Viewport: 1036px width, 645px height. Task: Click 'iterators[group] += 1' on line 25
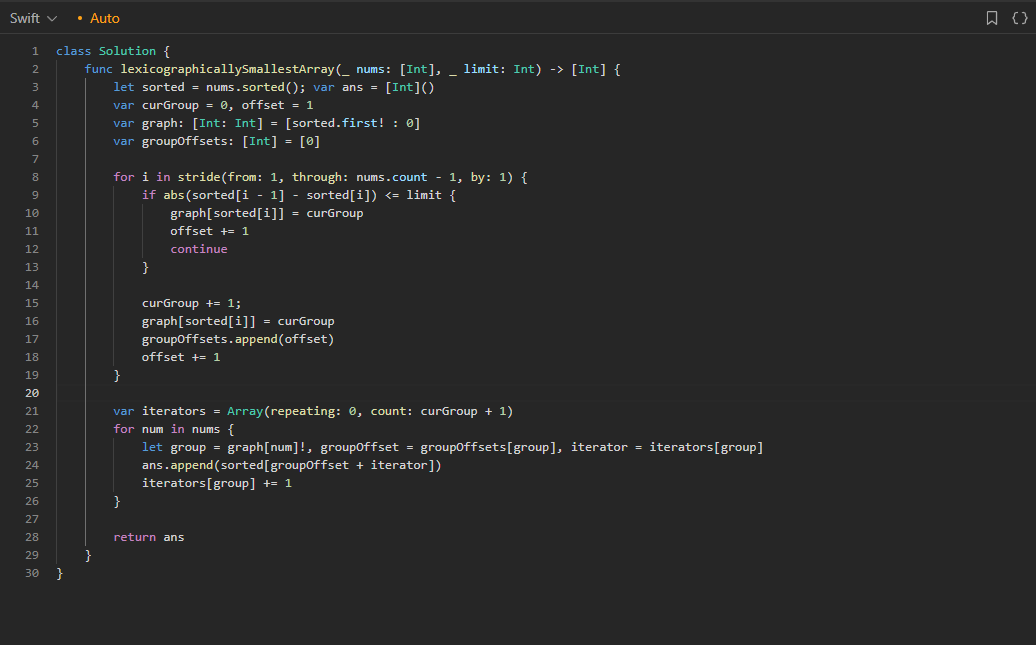(x=217, y=483)
